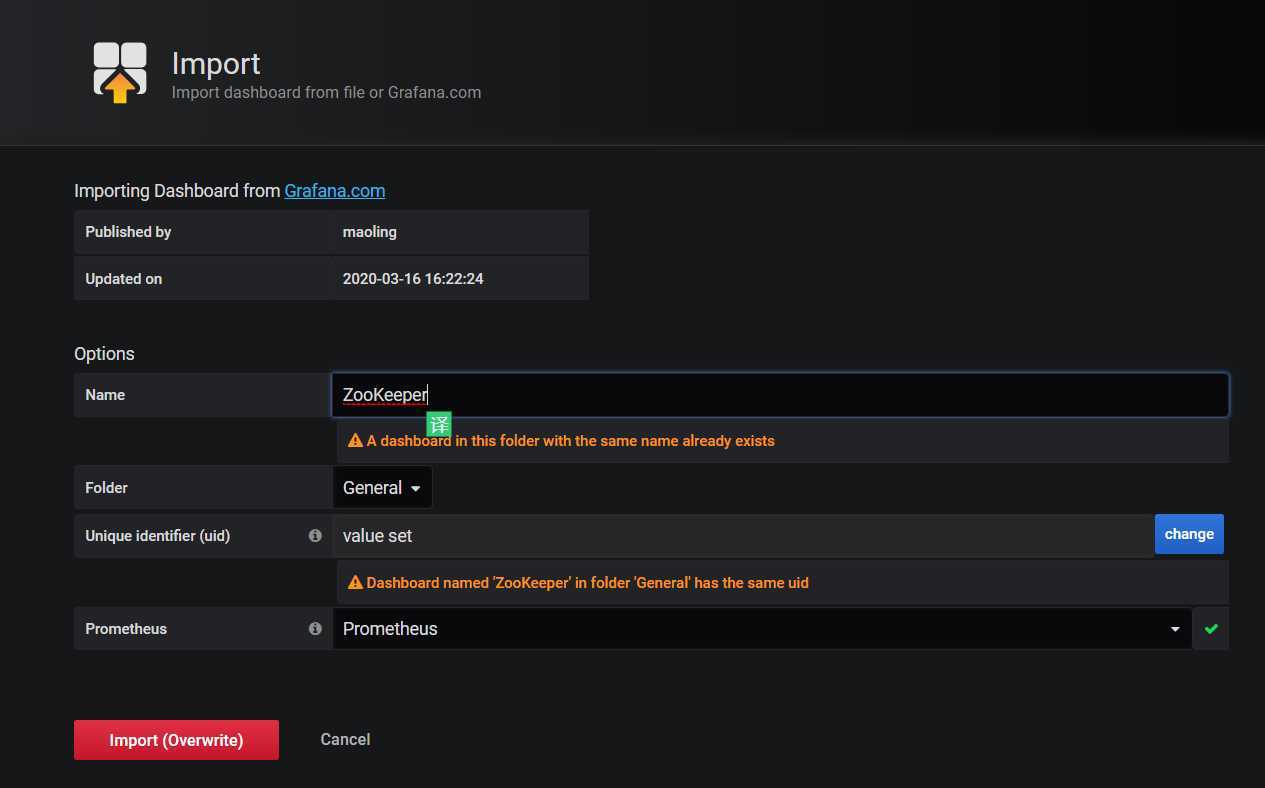
Task: Click the blue change button
Action: click(x=1189, y=534)
